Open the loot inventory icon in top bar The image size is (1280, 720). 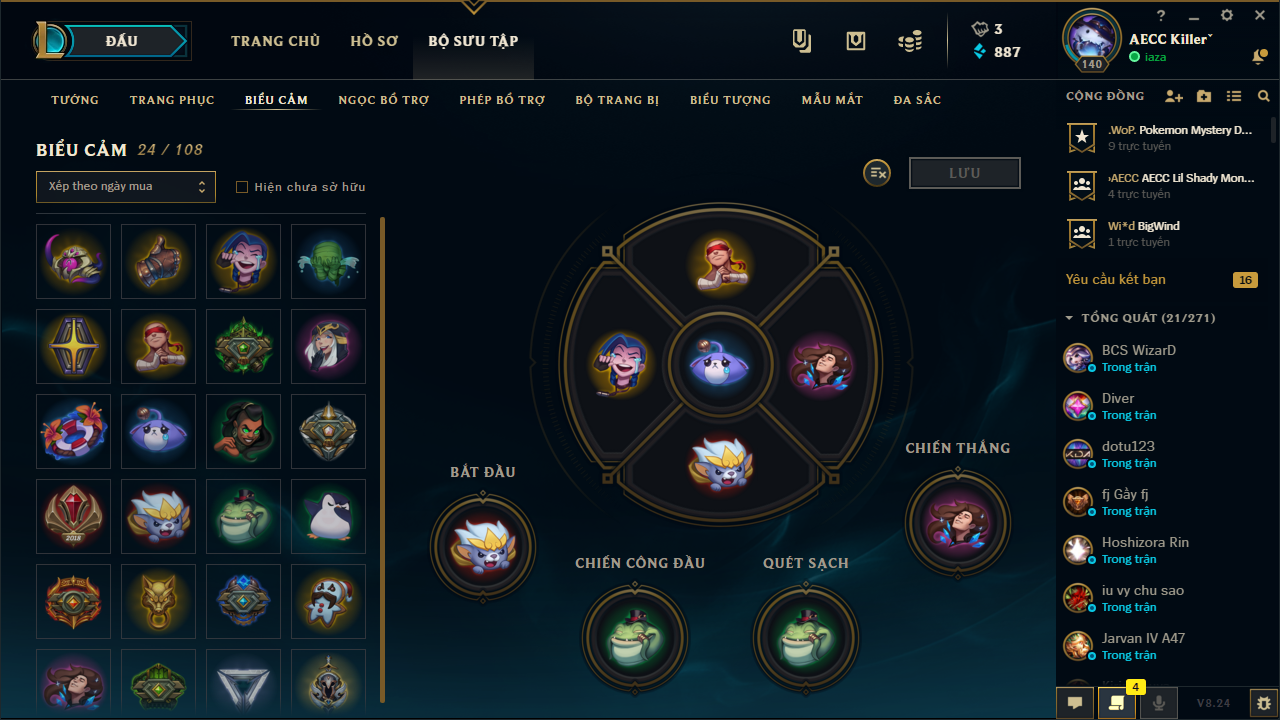point(855,41)
